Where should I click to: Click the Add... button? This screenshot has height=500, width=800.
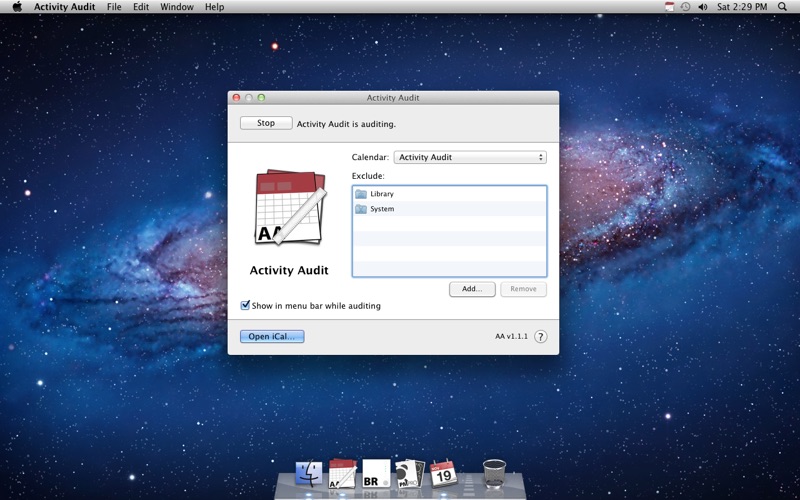[472, 289]
